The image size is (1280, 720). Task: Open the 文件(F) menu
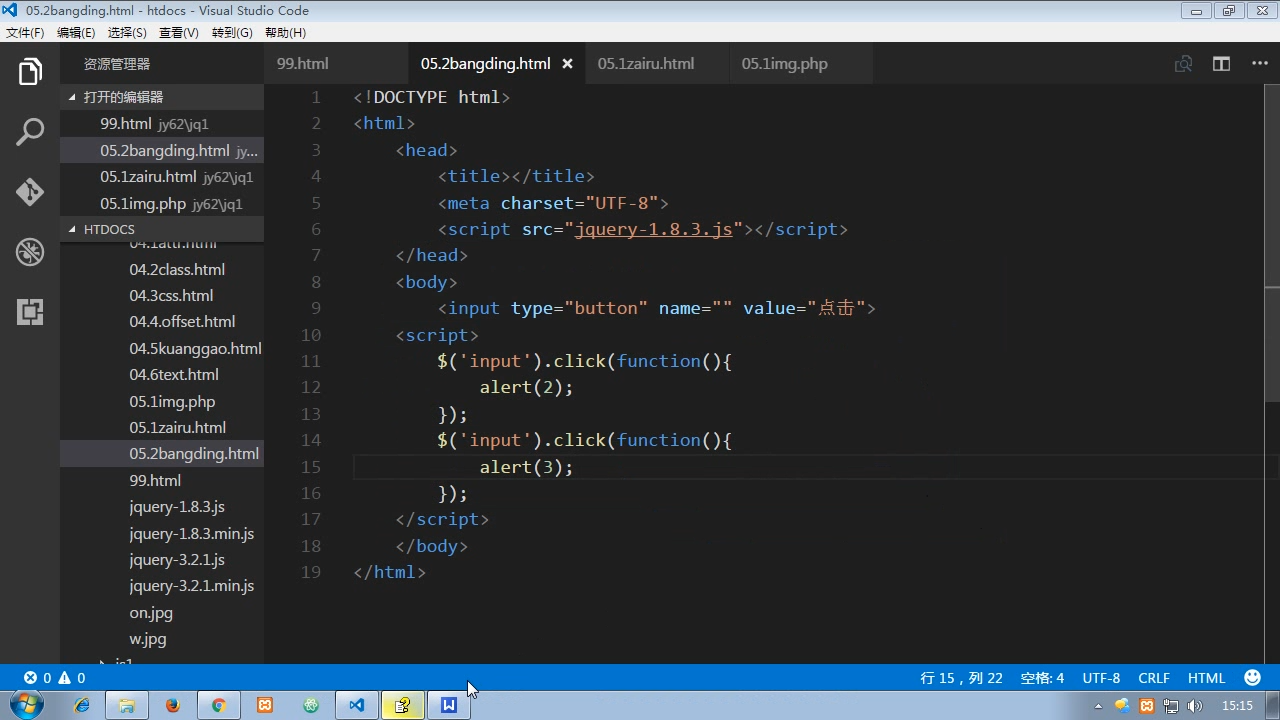tap(25, 32)
